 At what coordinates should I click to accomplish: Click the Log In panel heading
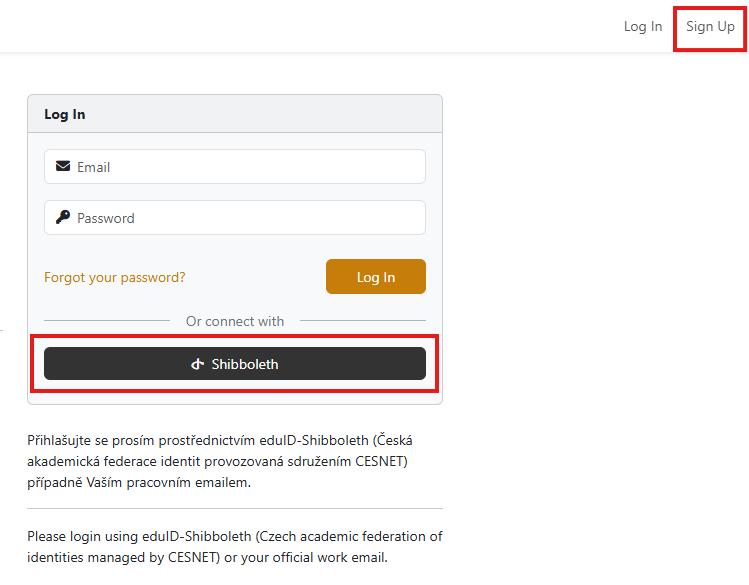pyautogui.click(x=64, y=115)
